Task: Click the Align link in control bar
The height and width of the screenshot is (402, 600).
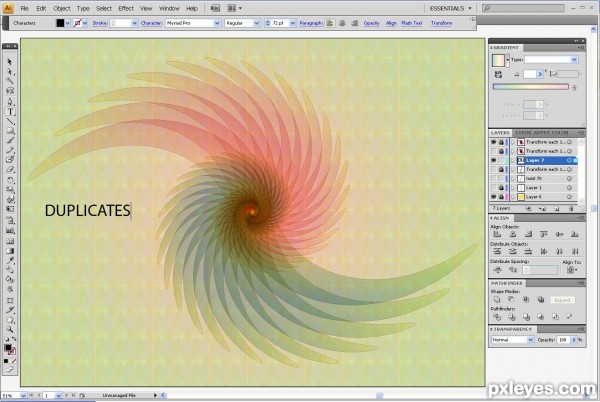Action: 391,23
